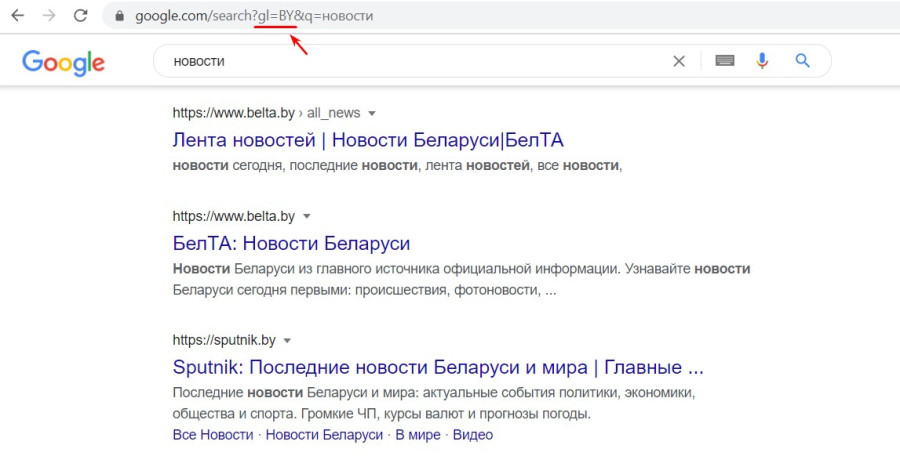Open the Новости Беларуси sitelink under Sputnik
This screenshot has width=900, height=456.
(x=324, y=435)
